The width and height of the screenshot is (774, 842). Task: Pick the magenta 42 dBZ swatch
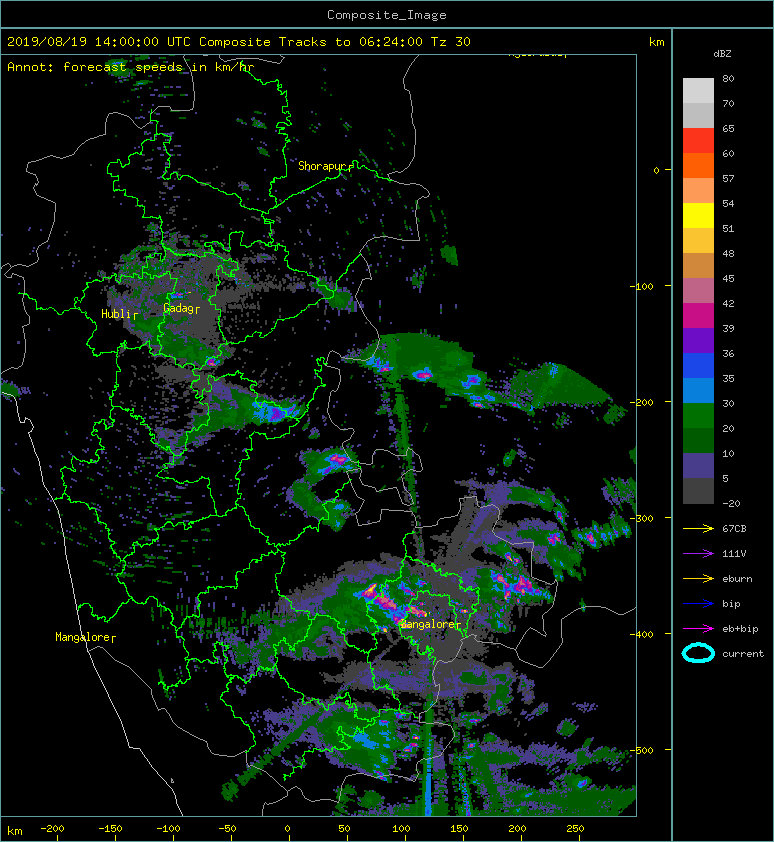698,315
